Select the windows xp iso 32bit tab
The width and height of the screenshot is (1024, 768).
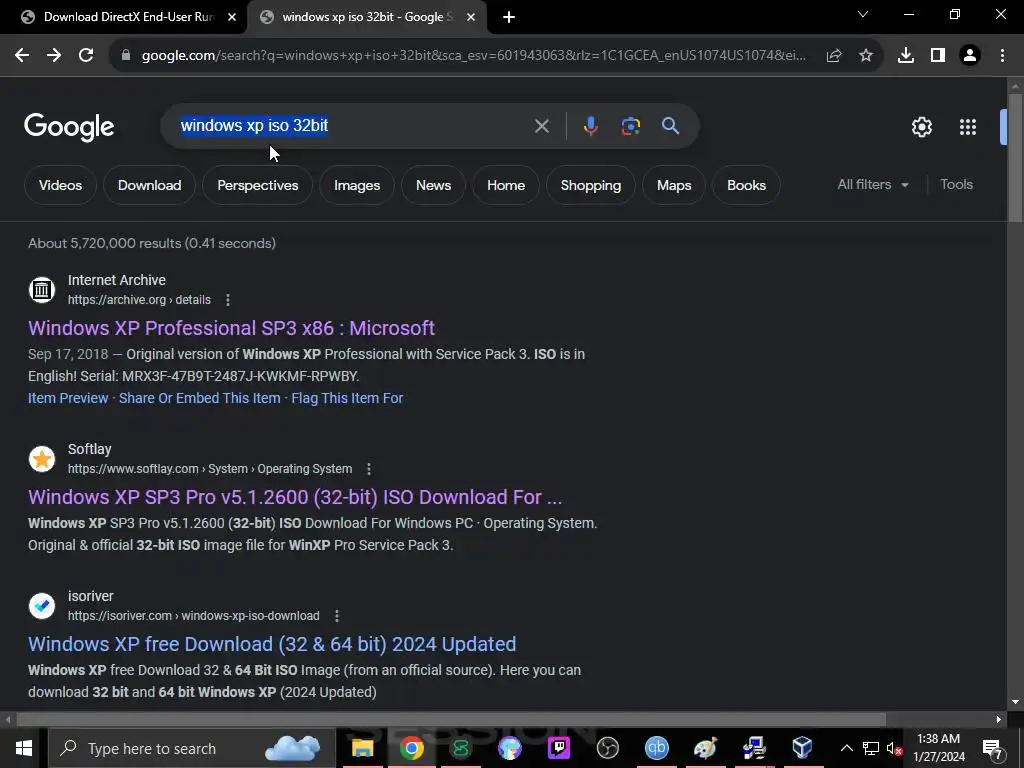(366, 17)
